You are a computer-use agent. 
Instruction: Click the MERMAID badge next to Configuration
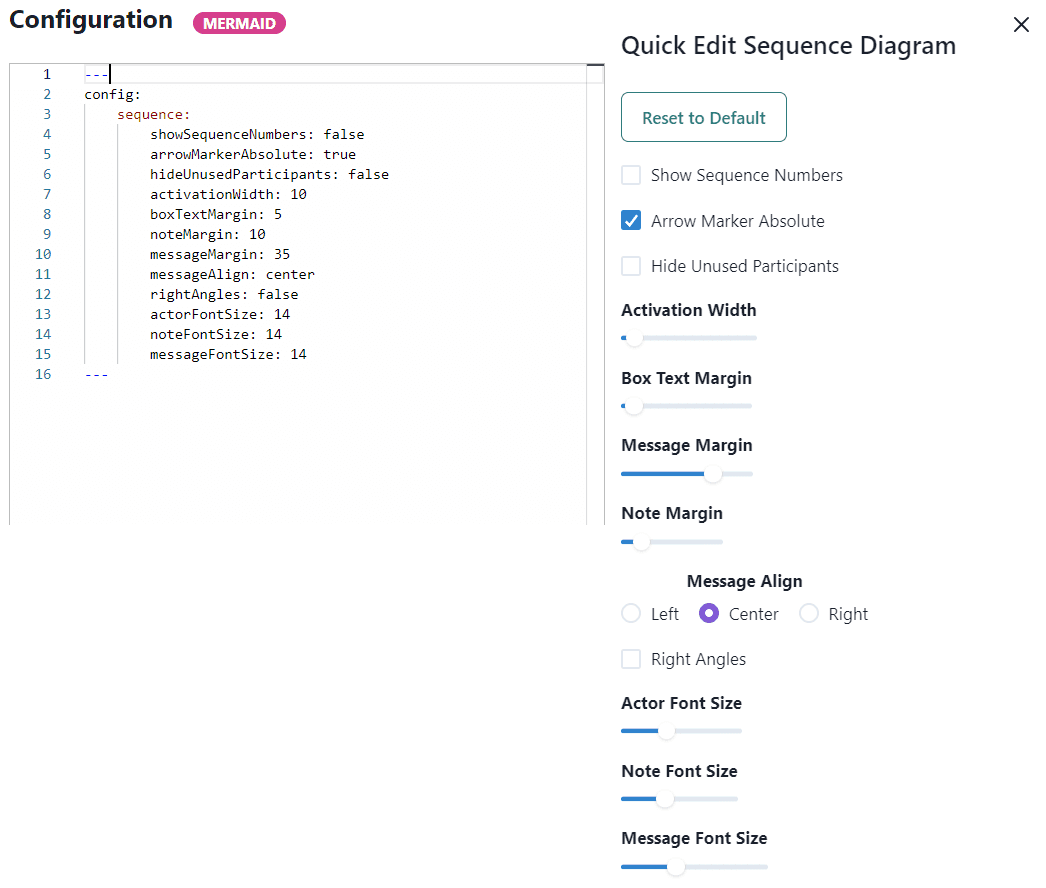click(239, 22)
